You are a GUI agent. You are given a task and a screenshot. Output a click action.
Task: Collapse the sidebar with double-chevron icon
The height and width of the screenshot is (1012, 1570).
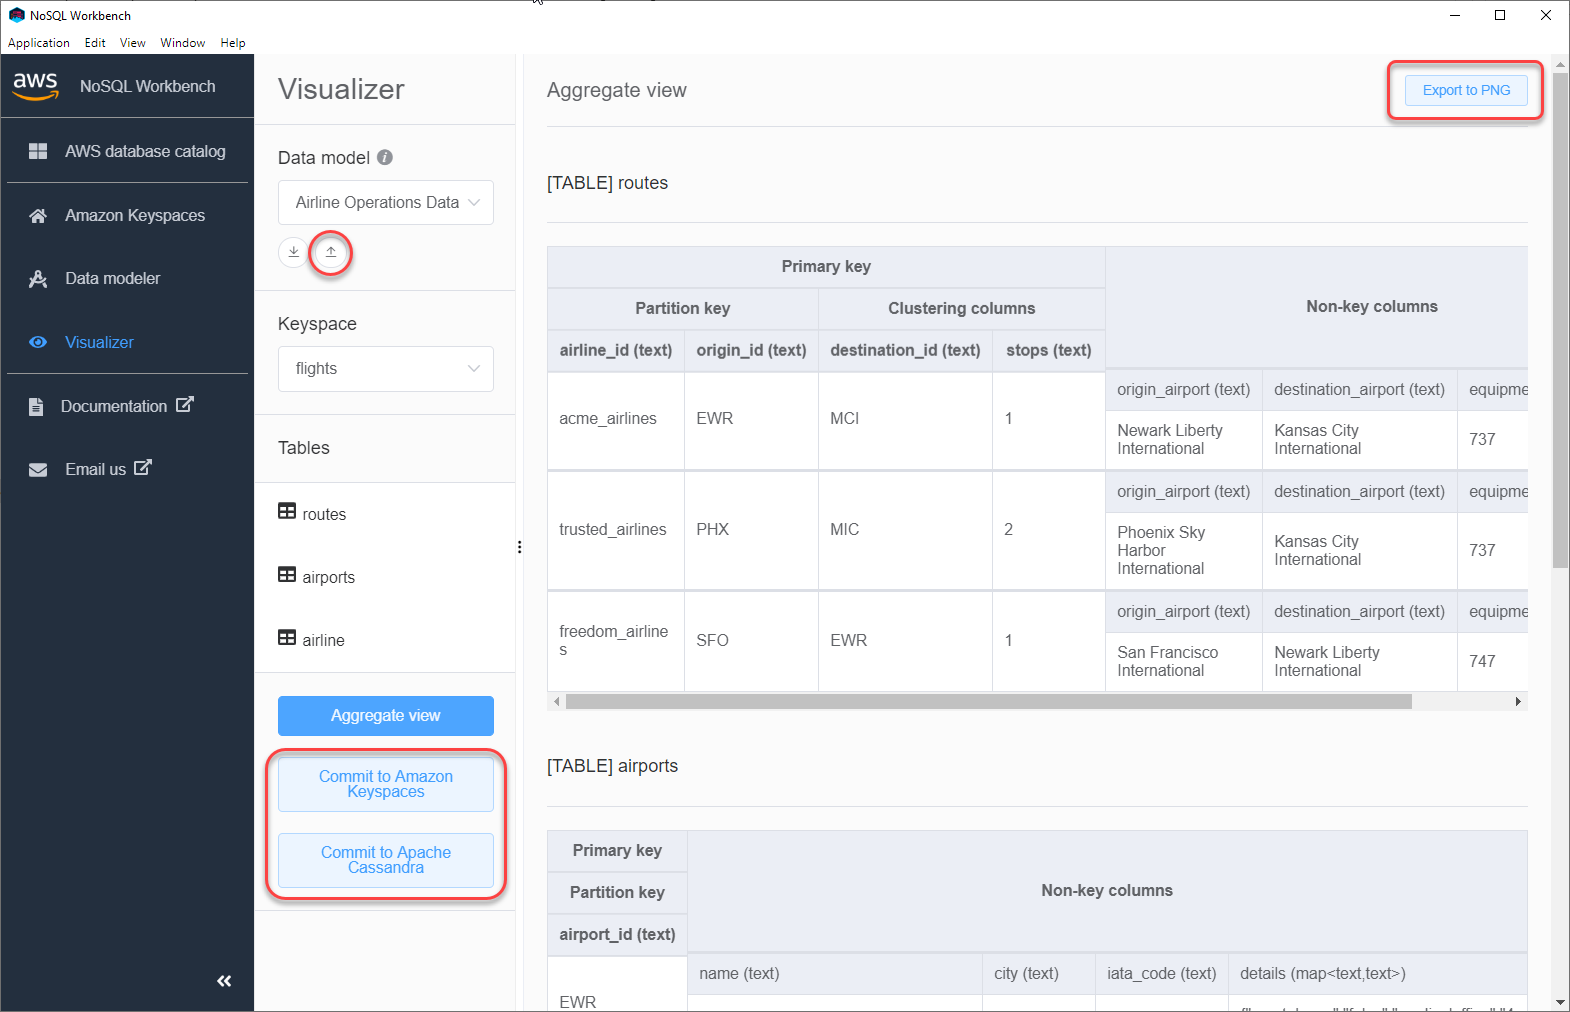[x=224, y=981]
